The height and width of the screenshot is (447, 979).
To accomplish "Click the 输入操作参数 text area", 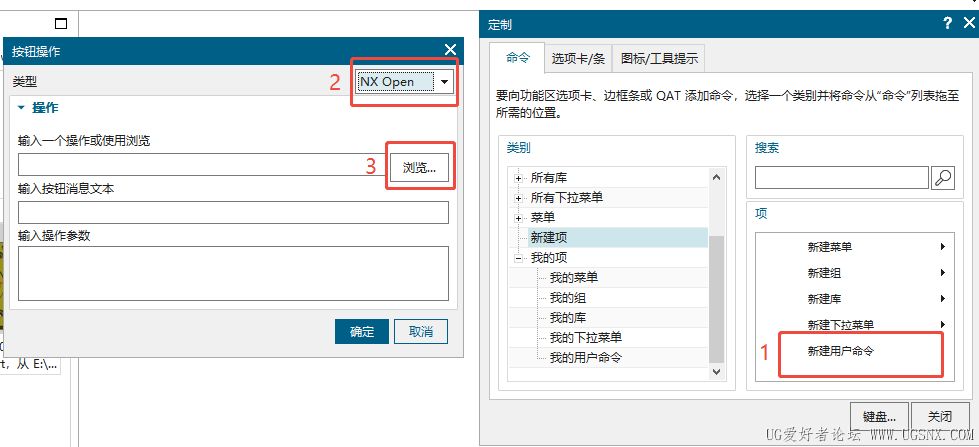I will click(234, 273).
